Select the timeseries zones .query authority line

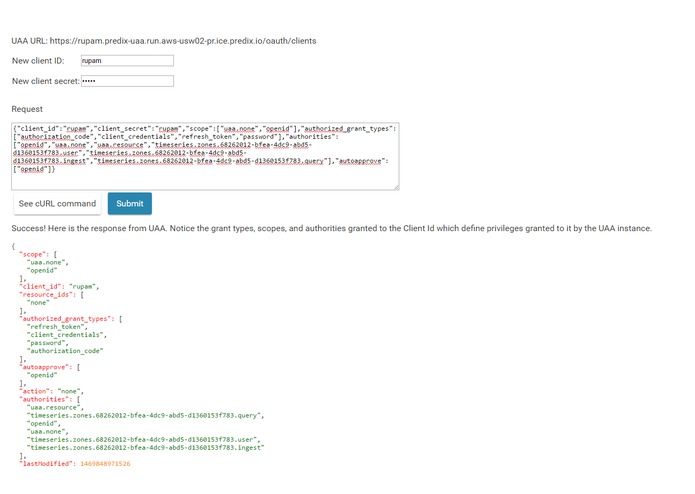(144, 416)
